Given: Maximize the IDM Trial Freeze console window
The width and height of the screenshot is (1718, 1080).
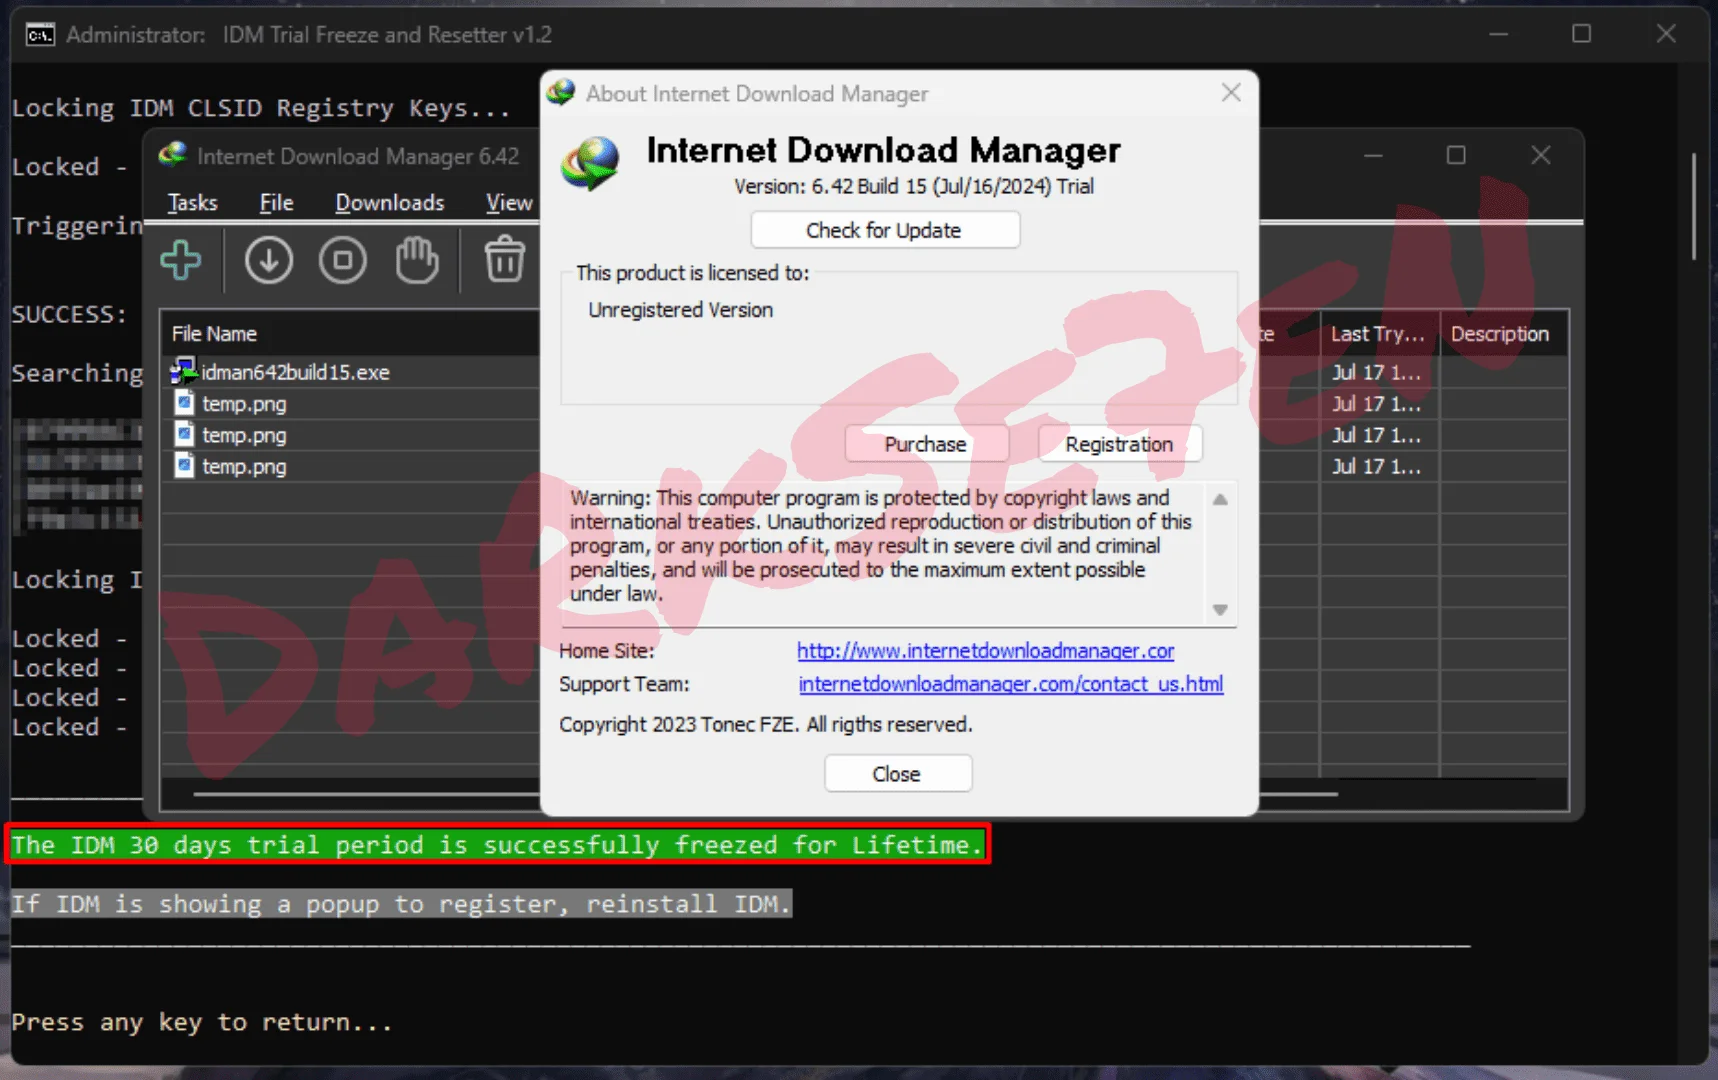Looking at the screenshot, I should pyautogui.click(x=1582, y=34).
